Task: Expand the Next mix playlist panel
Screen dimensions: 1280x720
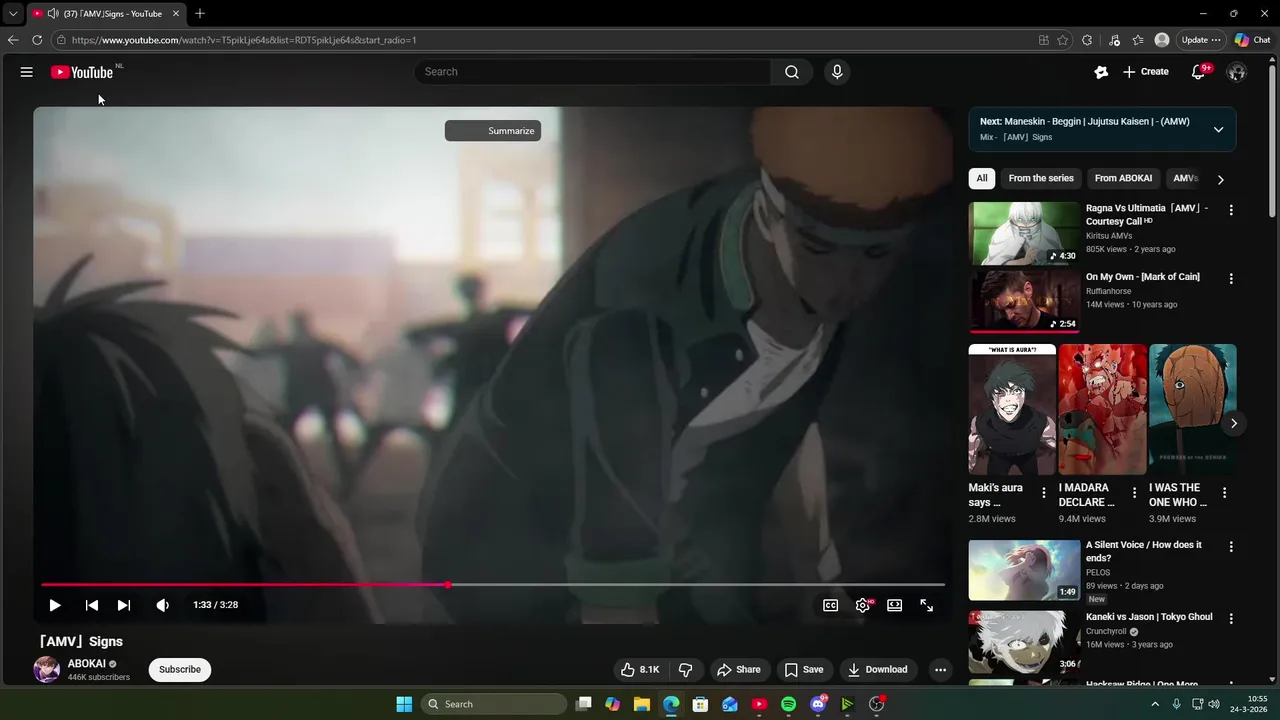Action: (x=1218, y=129)
